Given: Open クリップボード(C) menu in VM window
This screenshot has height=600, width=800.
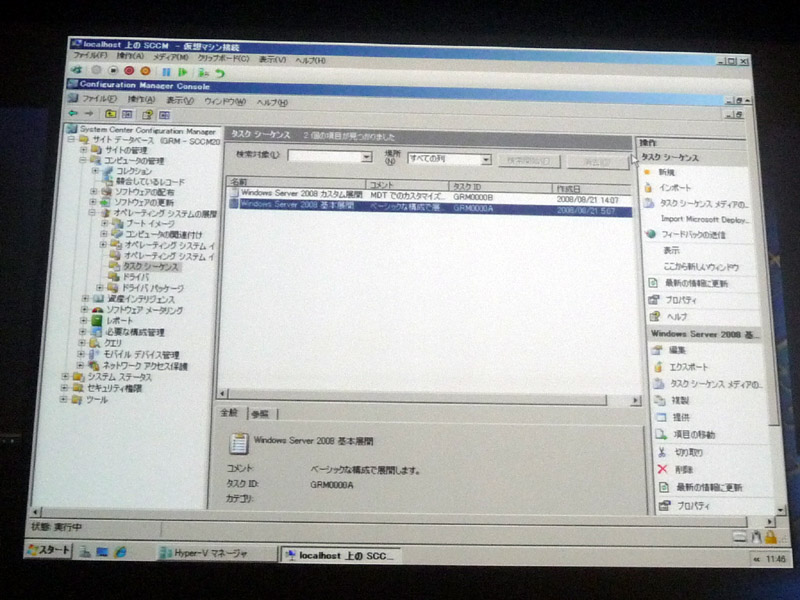Looking at the screenshot, I should coord(223,58).
